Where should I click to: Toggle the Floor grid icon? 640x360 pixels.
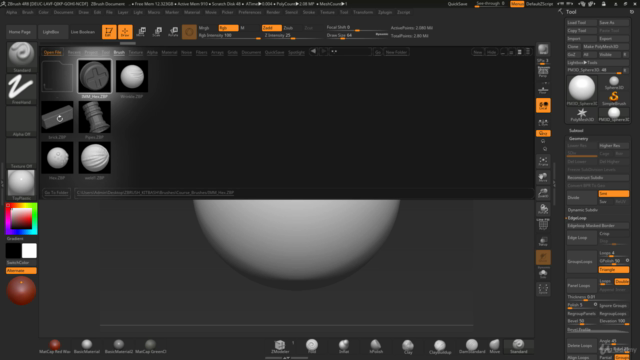point(543,90)
